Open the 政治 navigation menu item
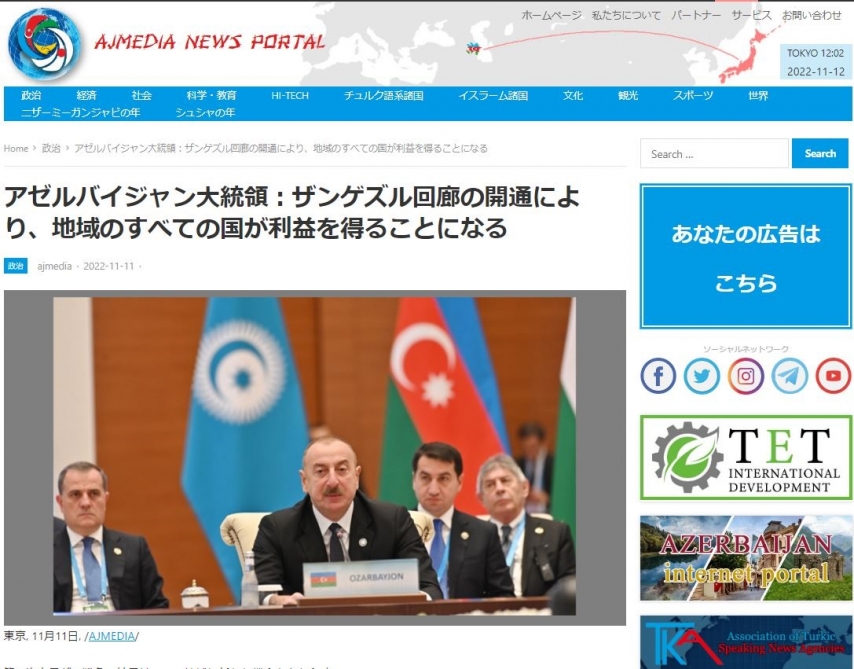Screen dimensions: 854x669 click(31, 96)
